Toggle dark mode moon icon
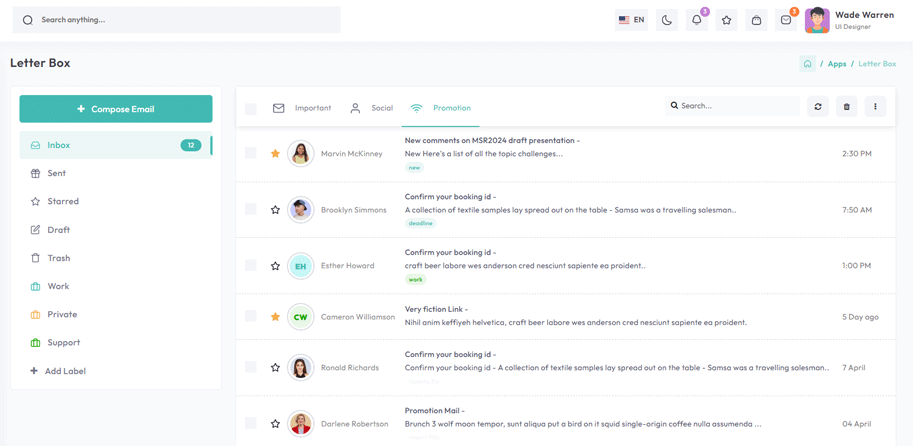The height and width of the screenshot is (446, 913). [667, 20]
